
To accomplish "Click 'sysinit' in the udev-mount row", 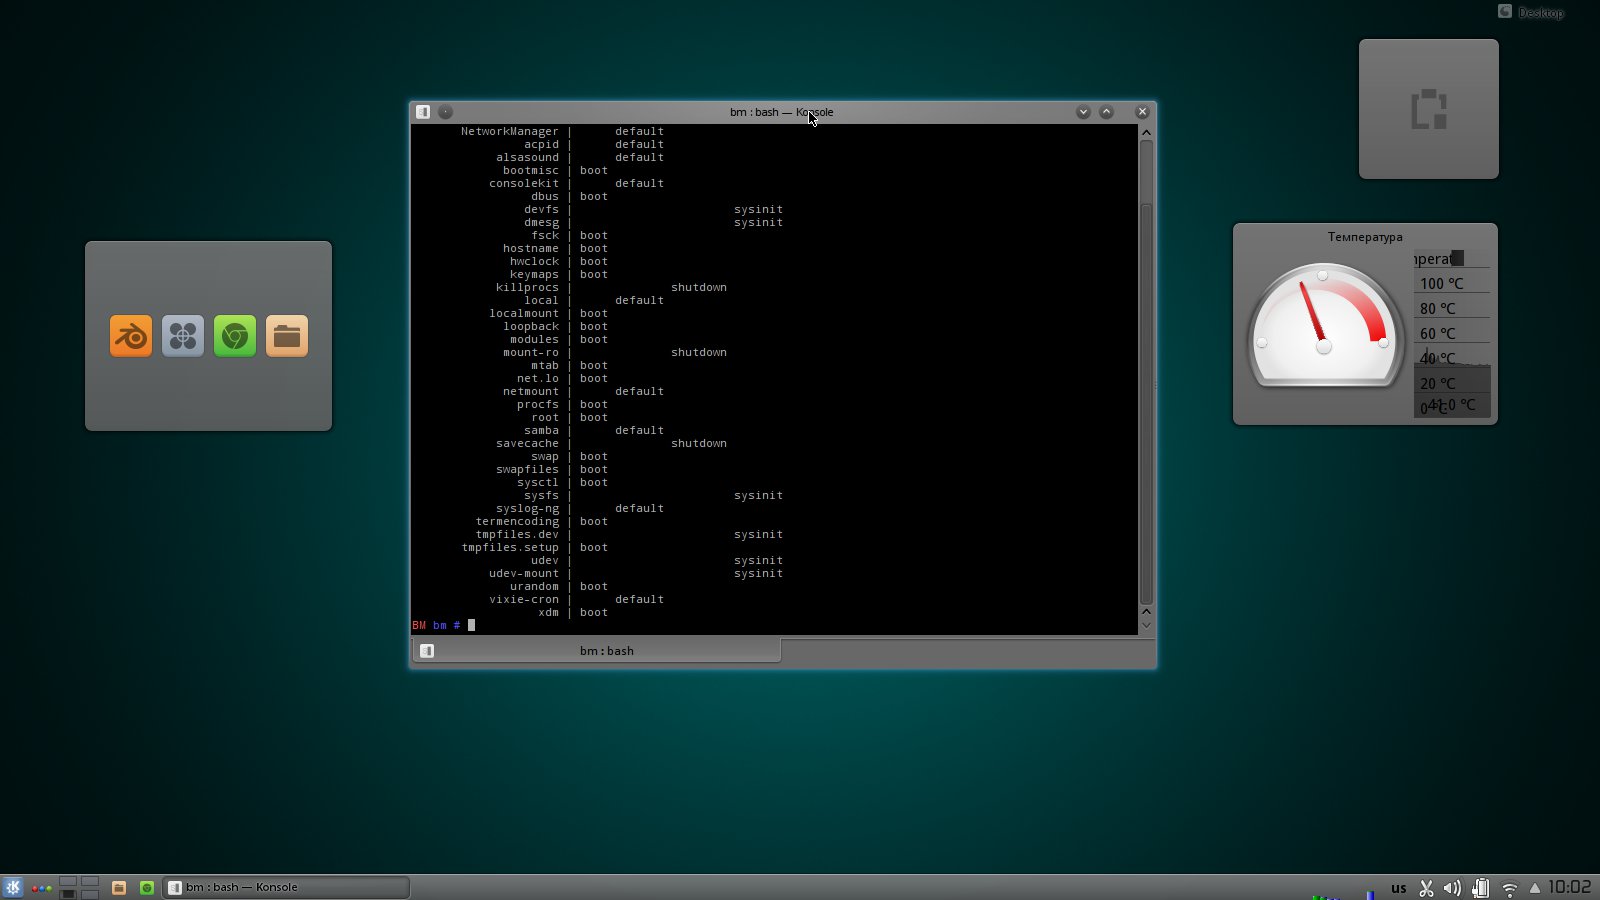I will tap(758, 573).
